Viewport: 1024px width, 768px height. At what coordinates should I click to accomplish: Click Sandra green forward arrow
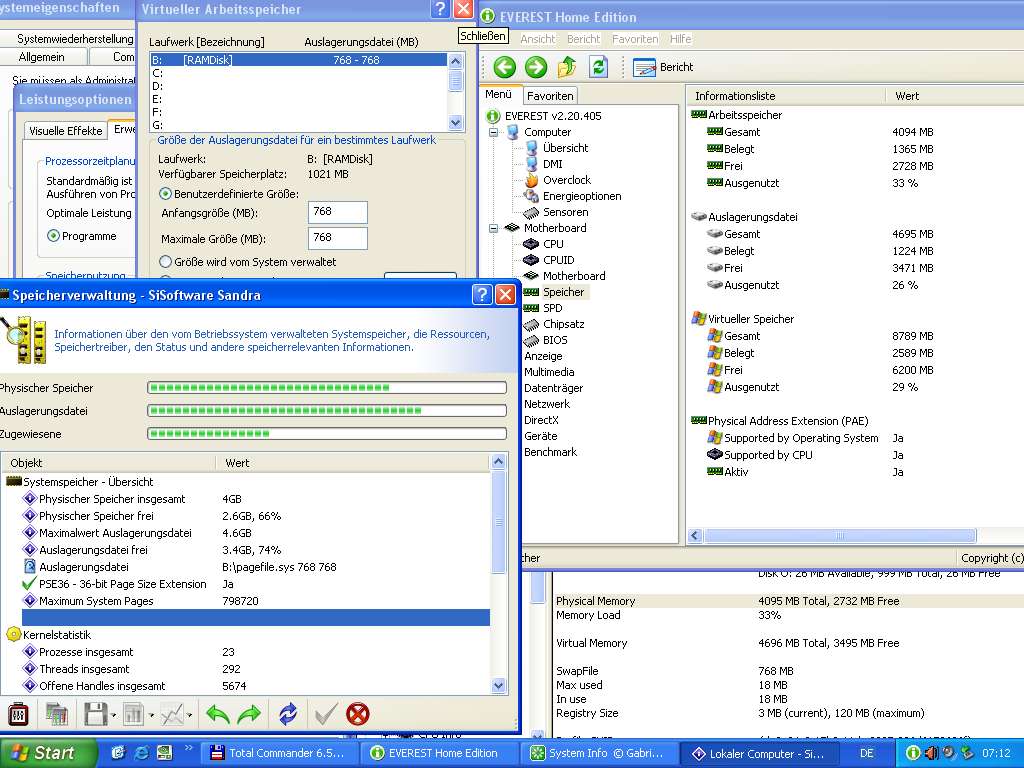249,714
